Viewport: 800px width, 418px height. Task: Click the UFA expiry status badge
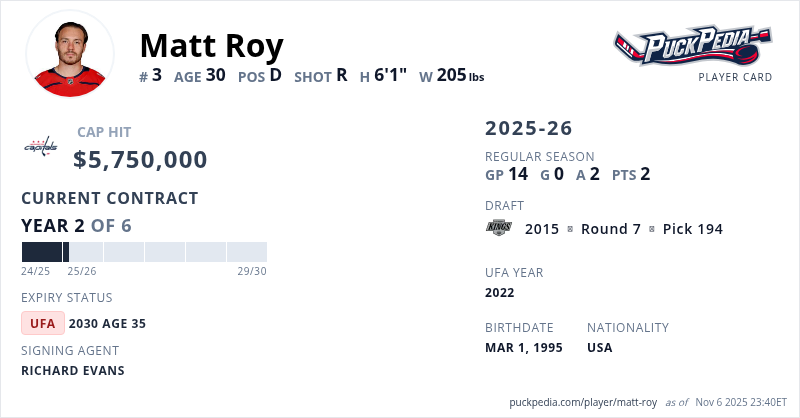[43, 323]
